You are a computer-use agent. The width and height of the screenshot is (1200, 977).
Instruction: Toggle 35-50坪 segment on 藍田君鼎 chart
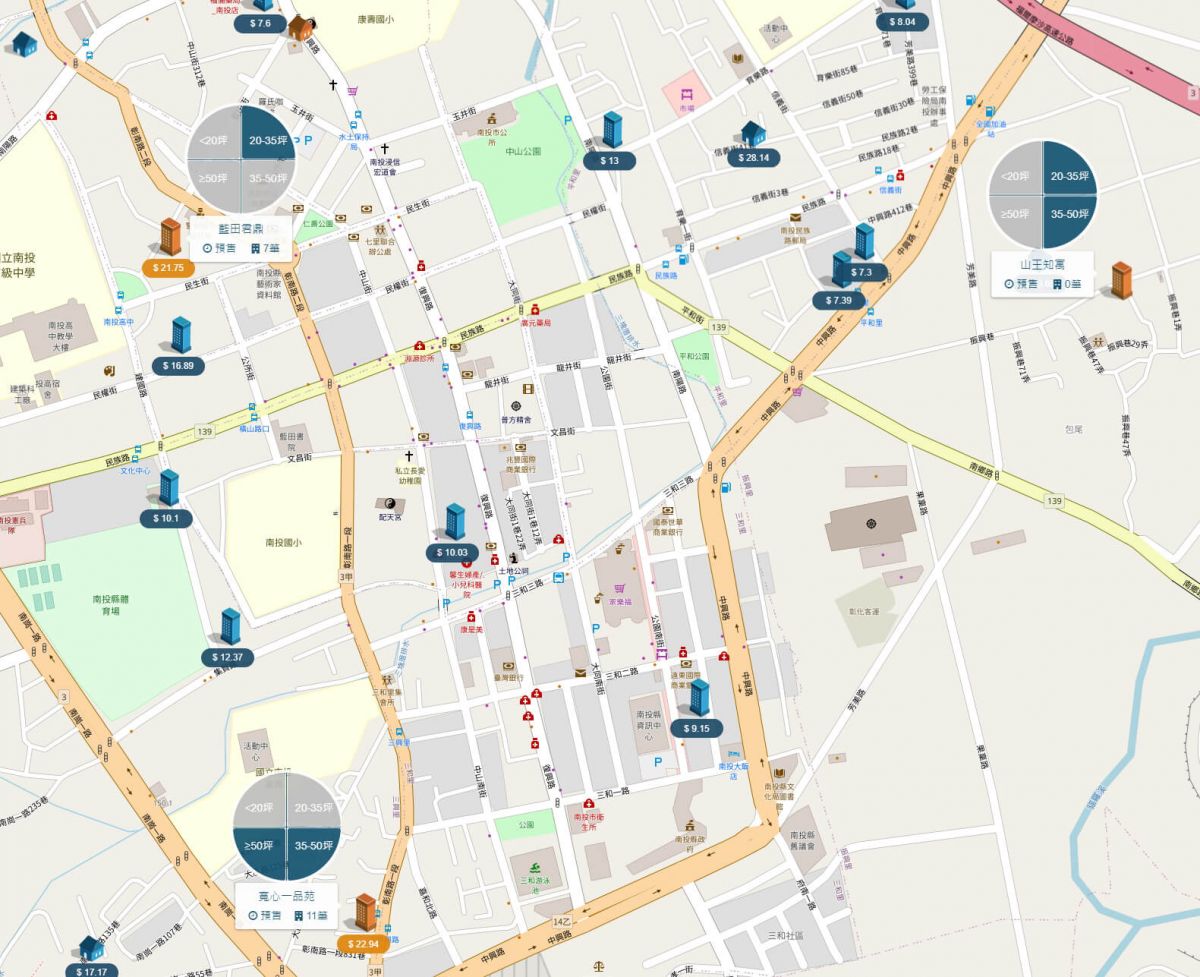pyautogui.click(x=269, y=186)
